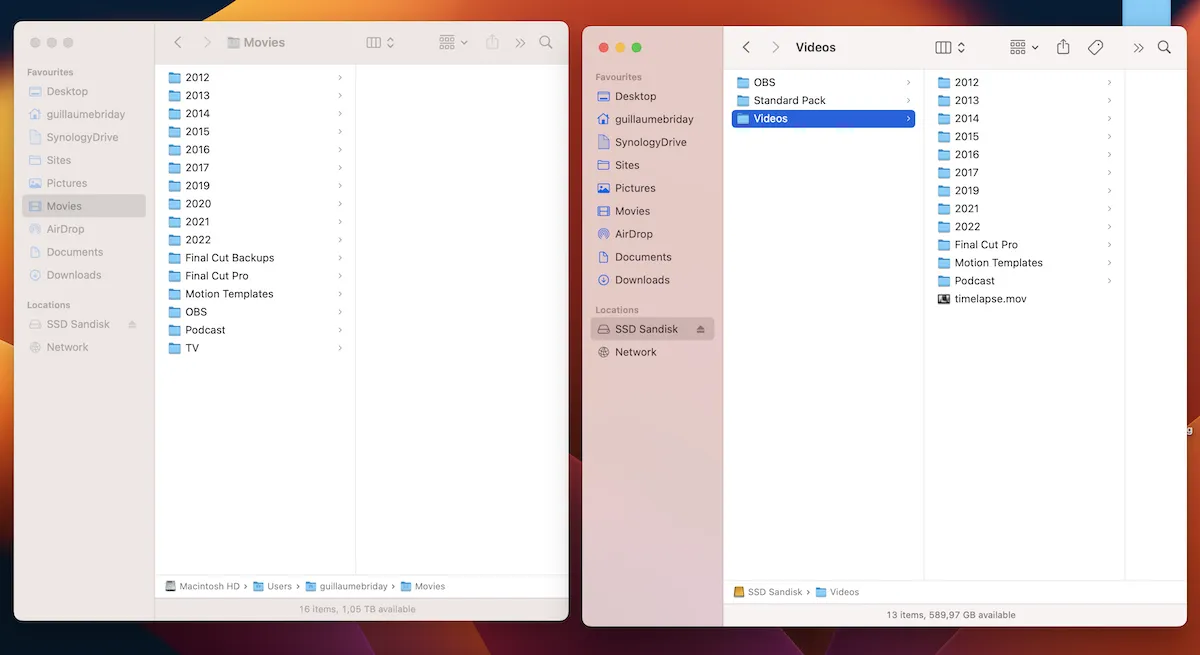Click the forward arrow in Videos window
The height and width of the screenshot is (655, 1200).
tap(775, 47)
